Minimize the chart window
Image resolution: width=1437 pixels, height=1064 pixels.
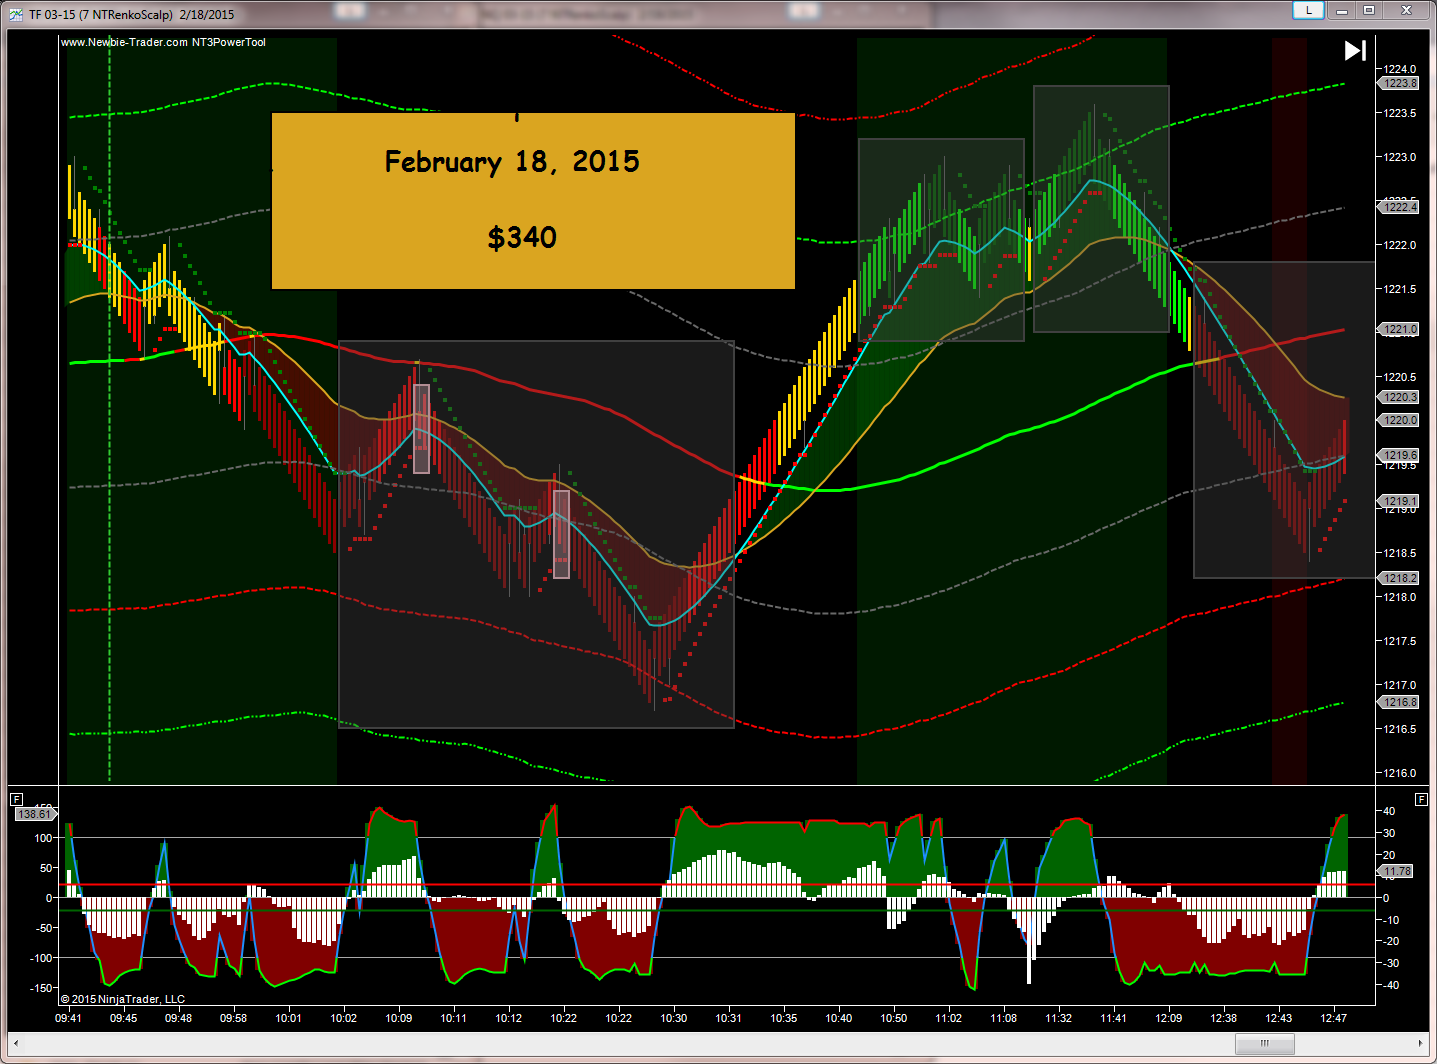click(x=1342, y=11)
